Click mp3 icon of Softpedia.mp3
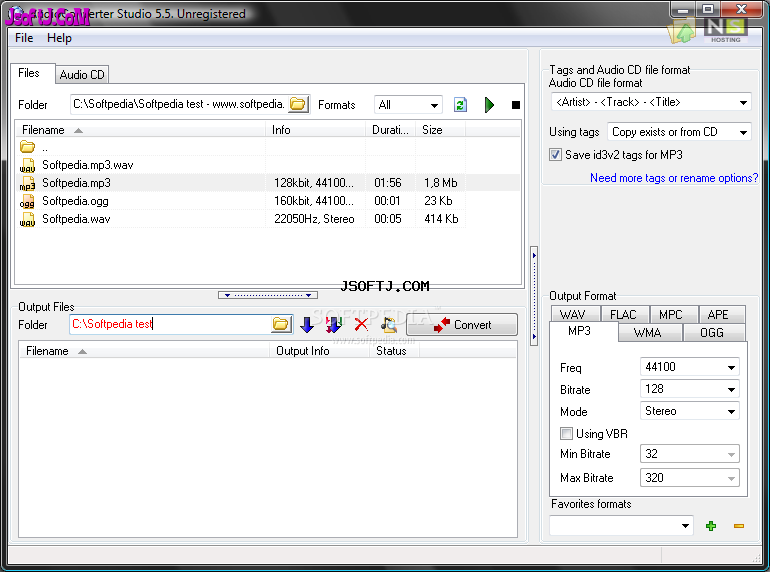 [27, 183]
